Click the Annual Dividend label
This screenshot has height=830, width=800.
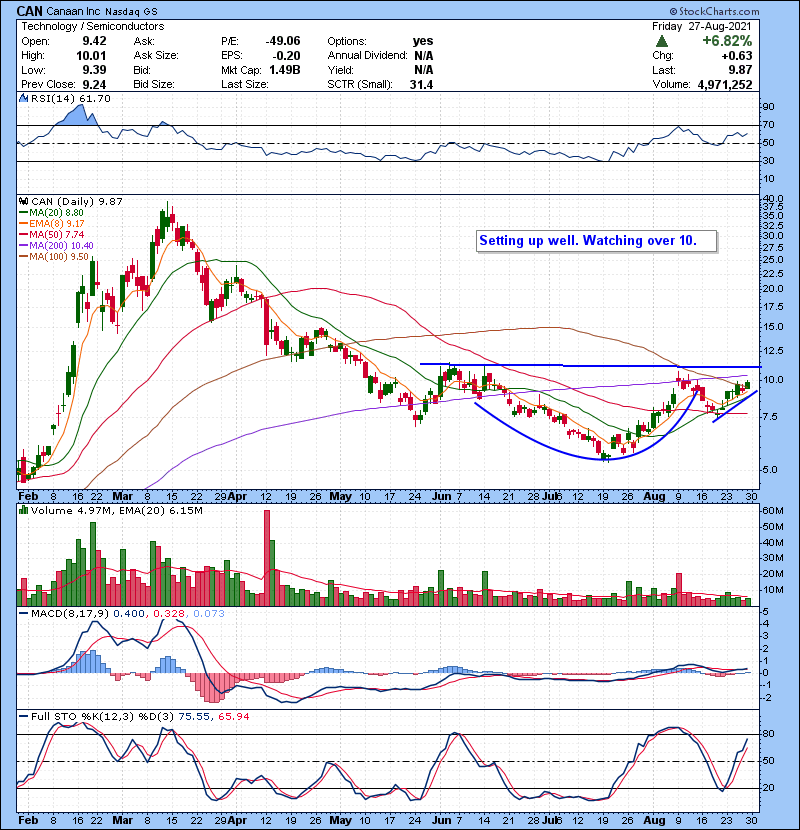[367, 56]
